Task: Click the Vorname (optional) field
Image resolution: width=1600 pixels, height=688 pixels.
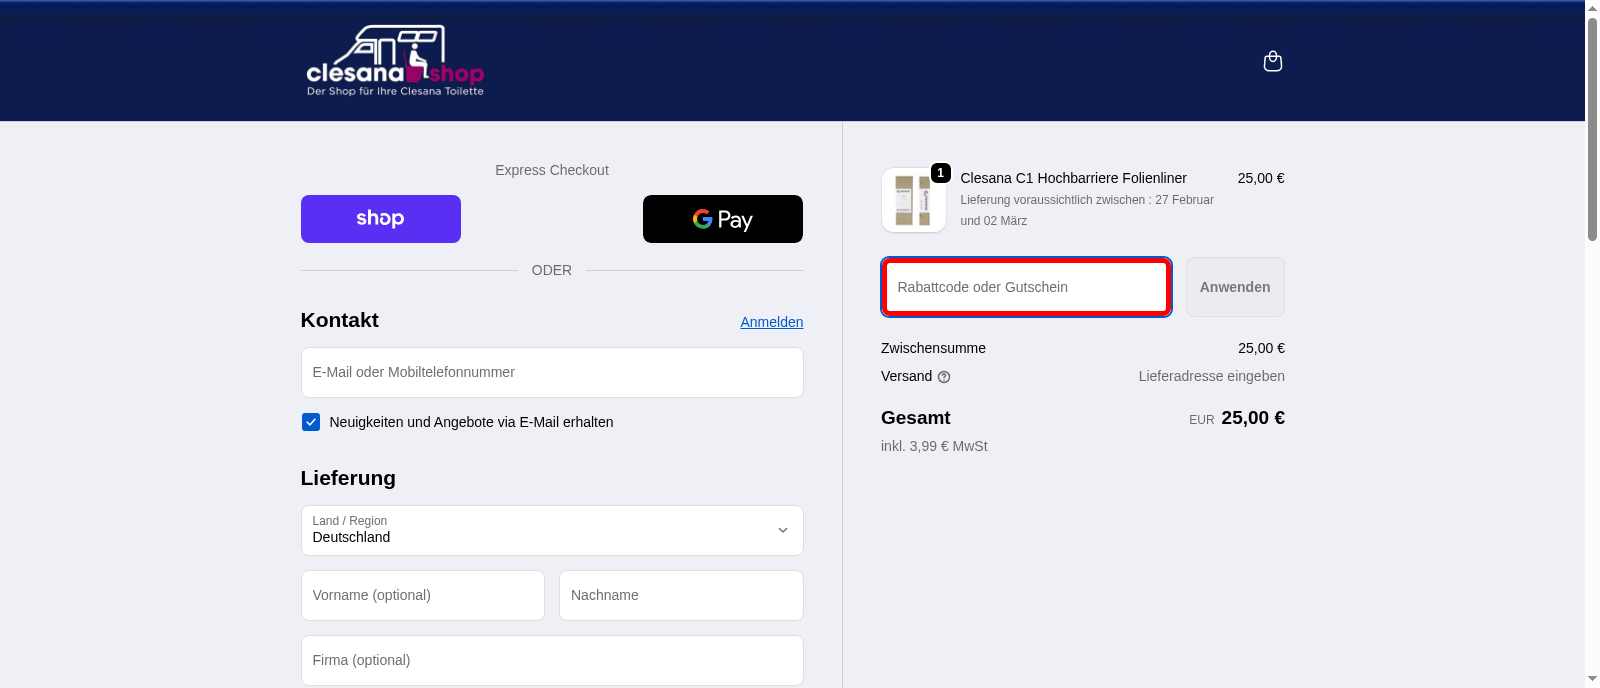Action: coord(423,595)
